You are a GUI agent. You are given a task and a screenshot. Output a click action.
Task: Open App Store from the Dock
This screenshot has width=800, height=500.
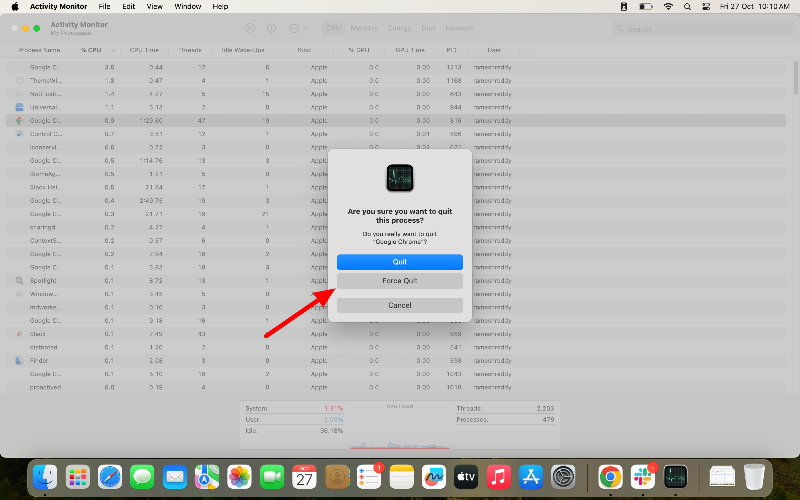pyautogui.click(x=531, y=478)
